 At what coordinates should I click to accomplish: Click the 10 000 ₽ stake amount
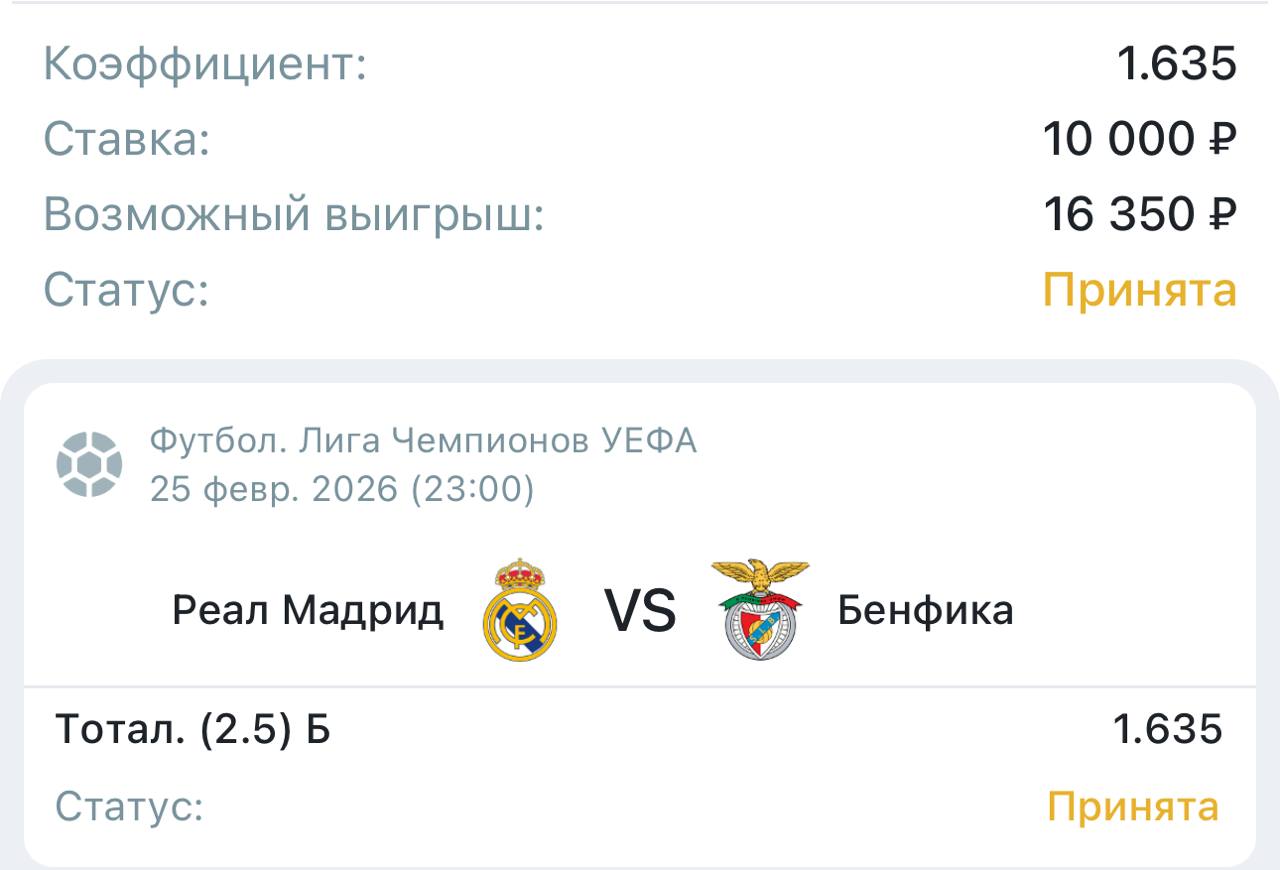point(1139,139)
